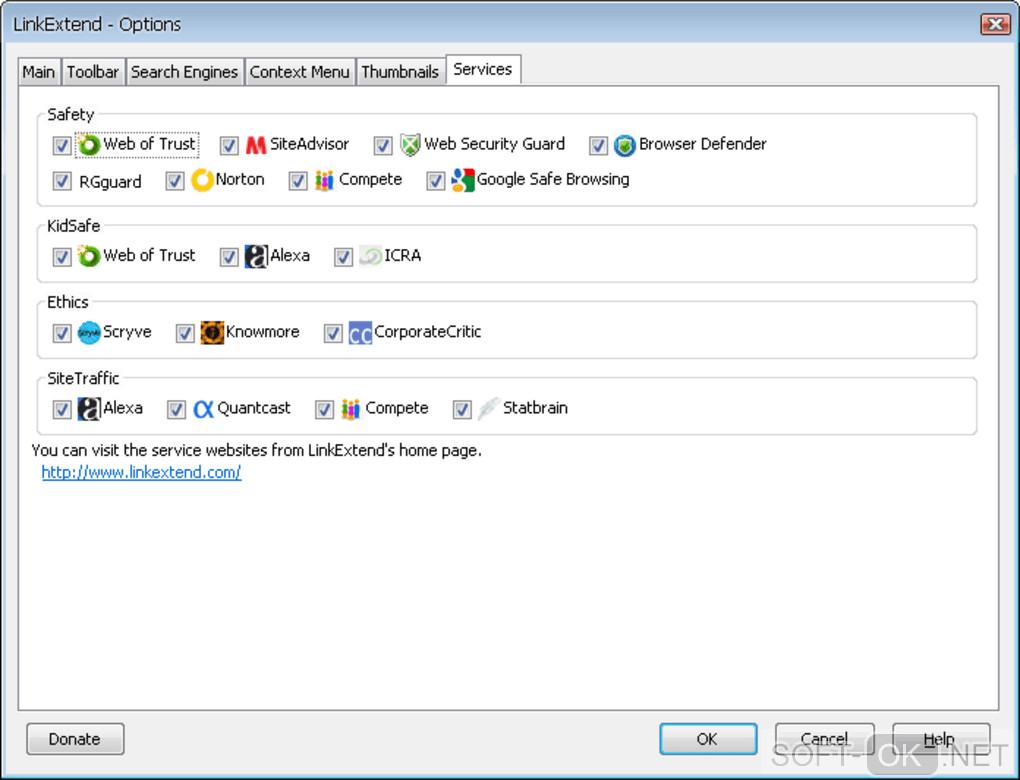1020x780 pixels.
Task: Open the linkextend.com homepage link
Action: pyautogui.click(x=141, y=472)
